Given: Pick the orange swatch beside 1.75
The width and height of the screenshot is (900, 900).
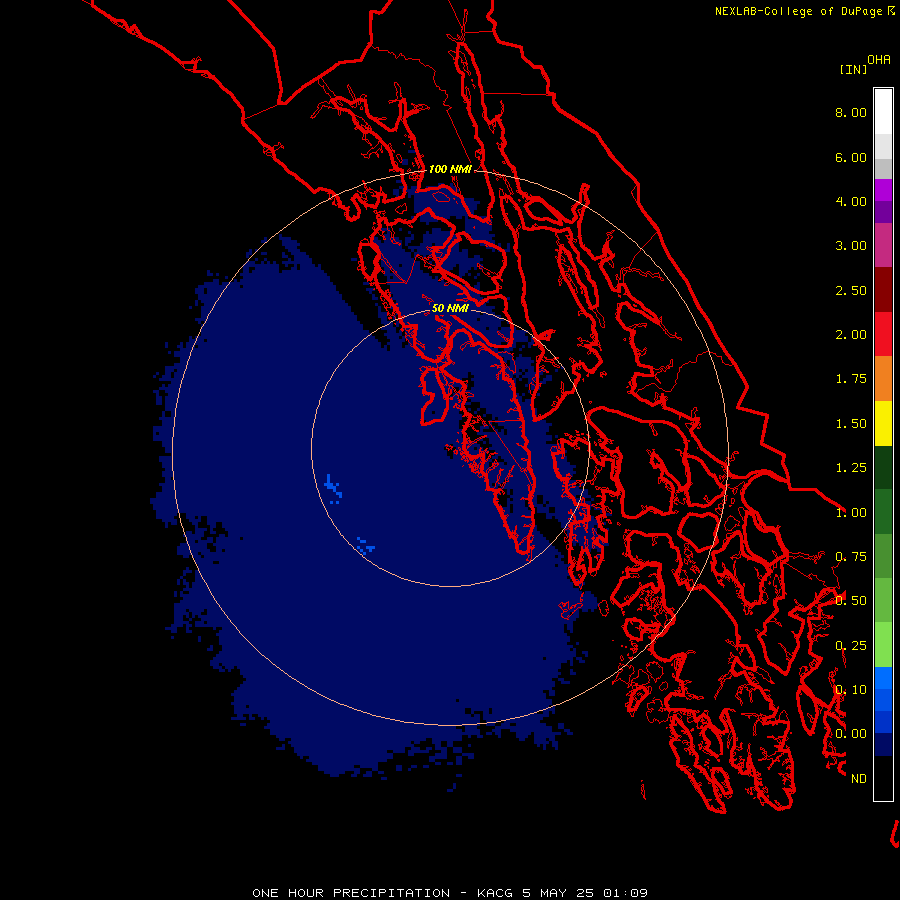Looking at the screenshot, I should coord(883,379).
